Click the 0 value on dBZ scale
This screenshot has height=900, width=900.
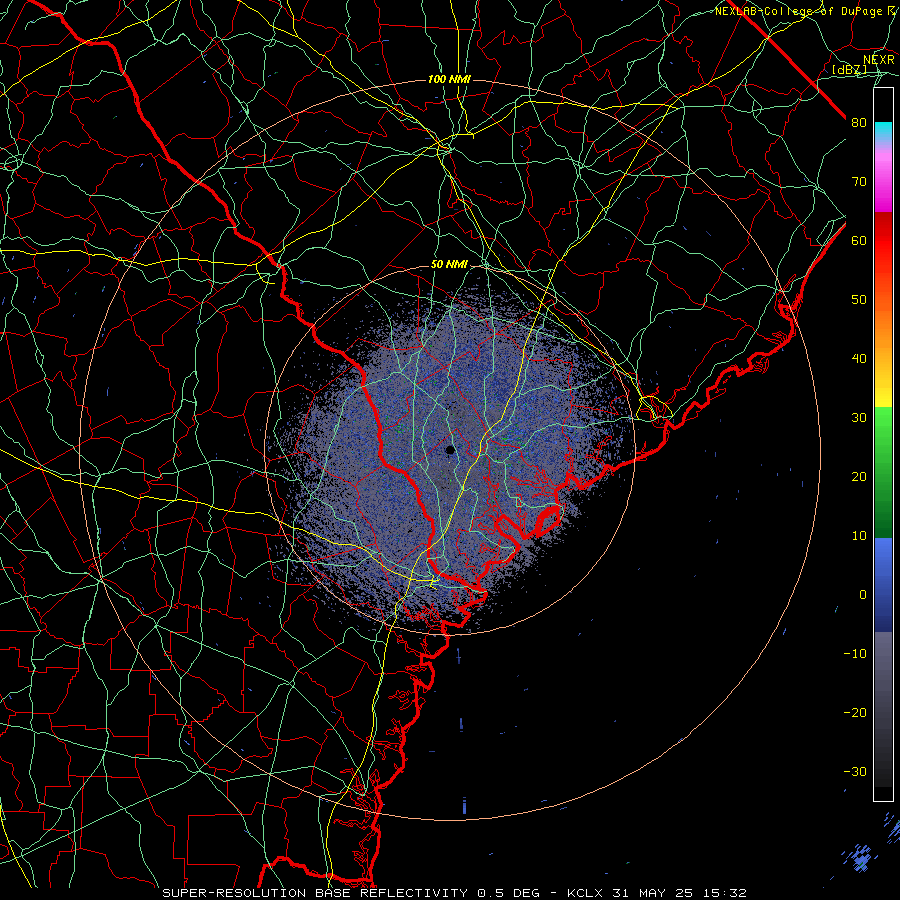pos(863,595)
